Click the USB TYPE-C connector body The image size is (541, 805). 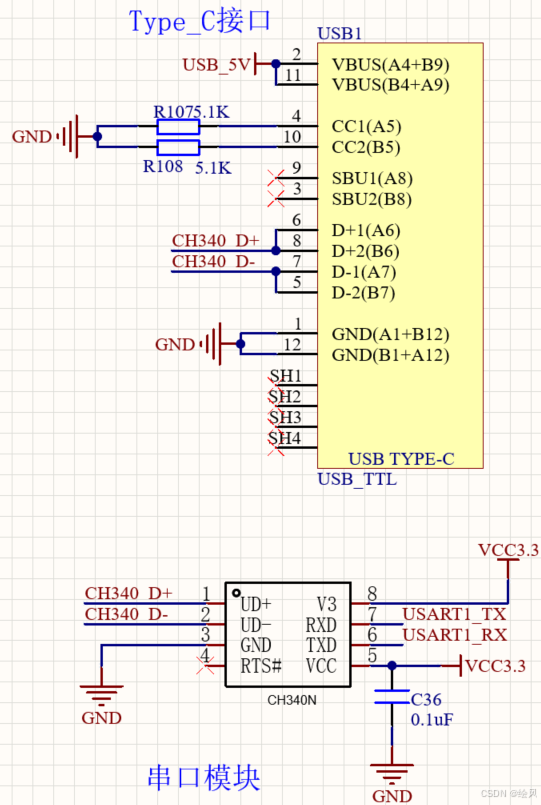coord(400,255)
